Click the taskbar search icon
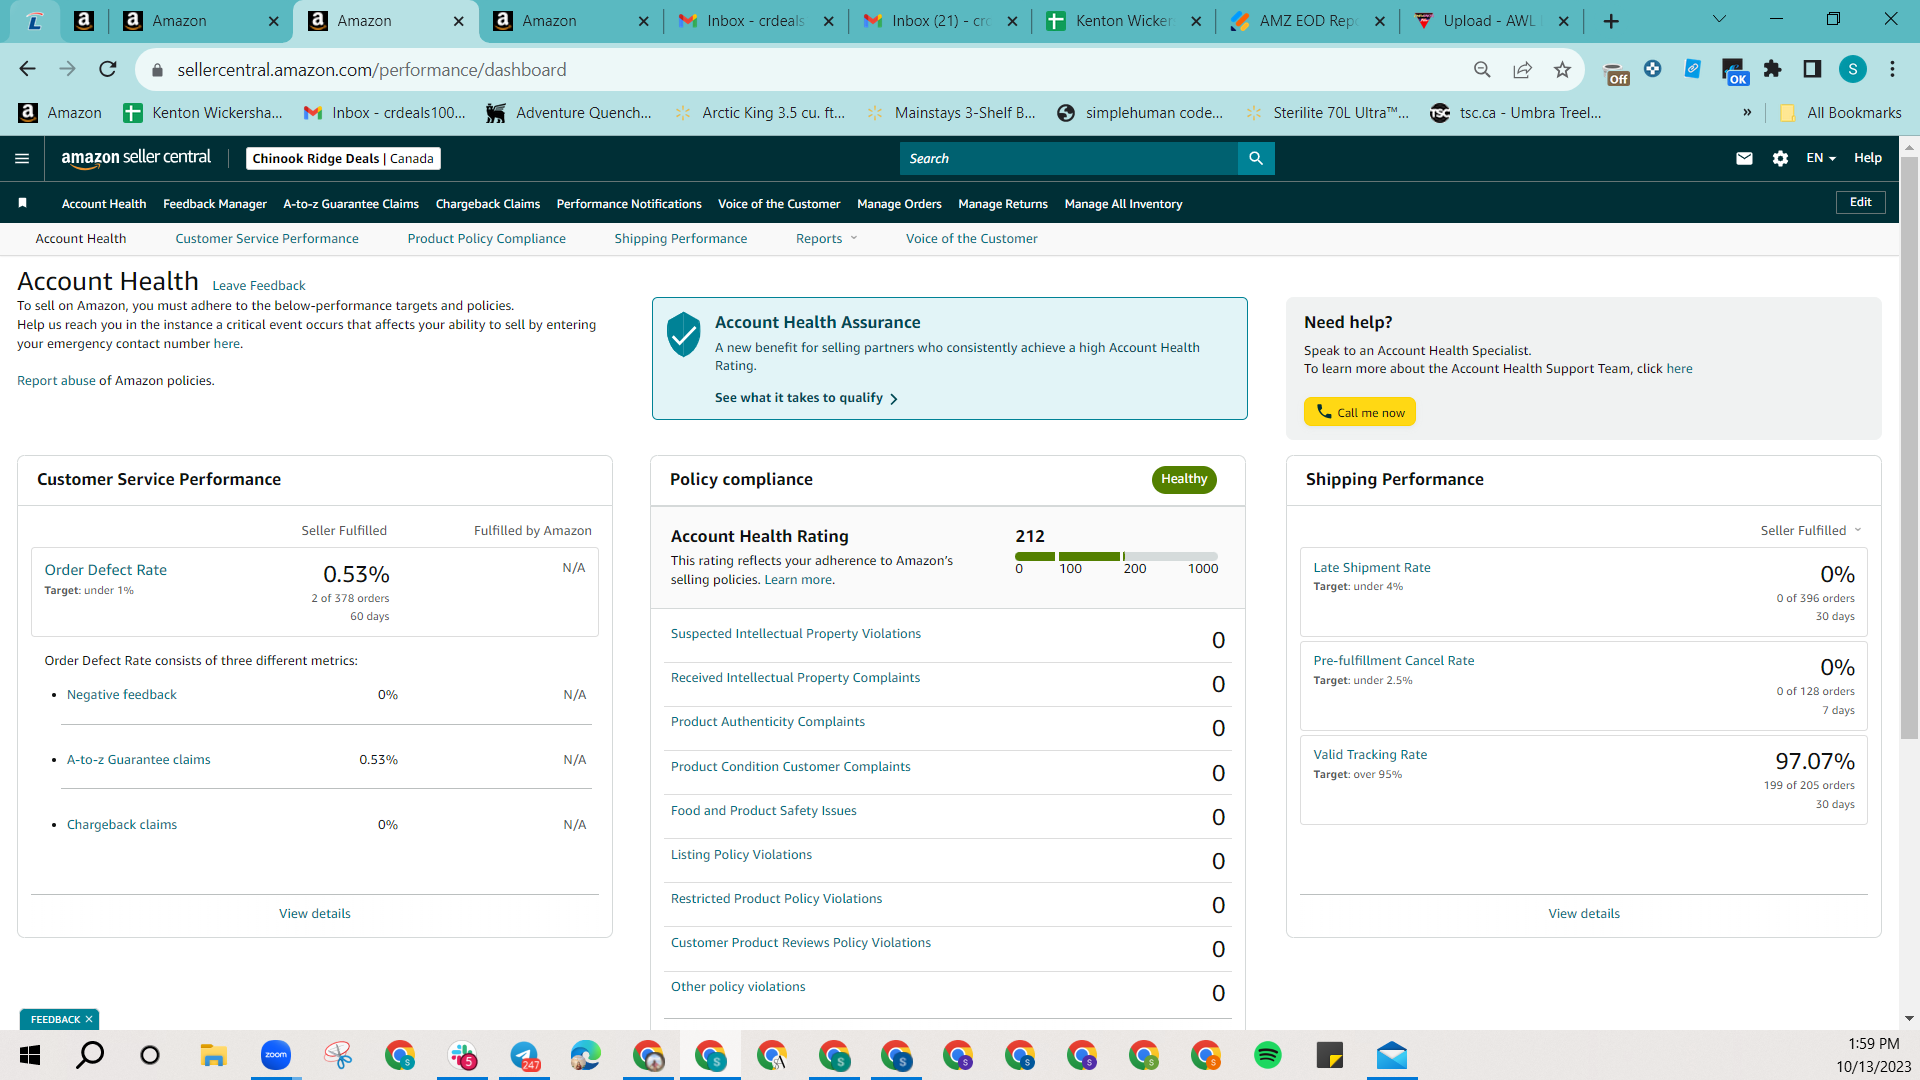The width and height of the screenshot is (1920, 1080). [x=90, y=1055]
